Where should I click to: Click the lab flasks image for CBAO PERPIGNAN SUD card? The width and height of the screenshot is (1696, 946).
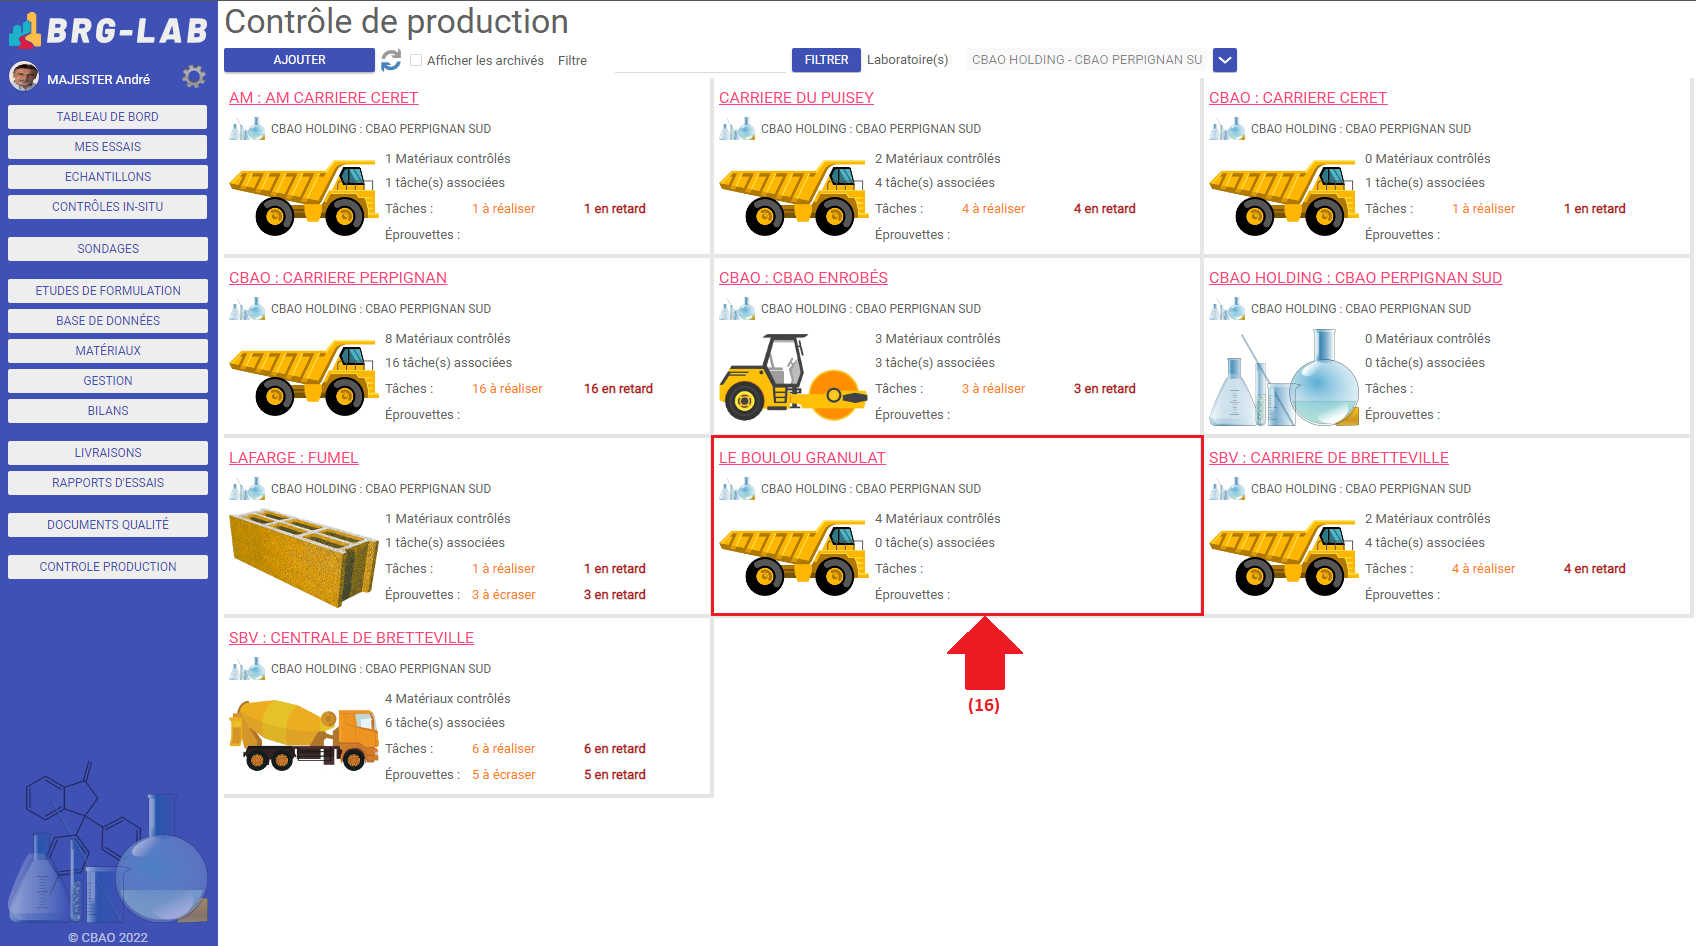tap(1285, 378)
